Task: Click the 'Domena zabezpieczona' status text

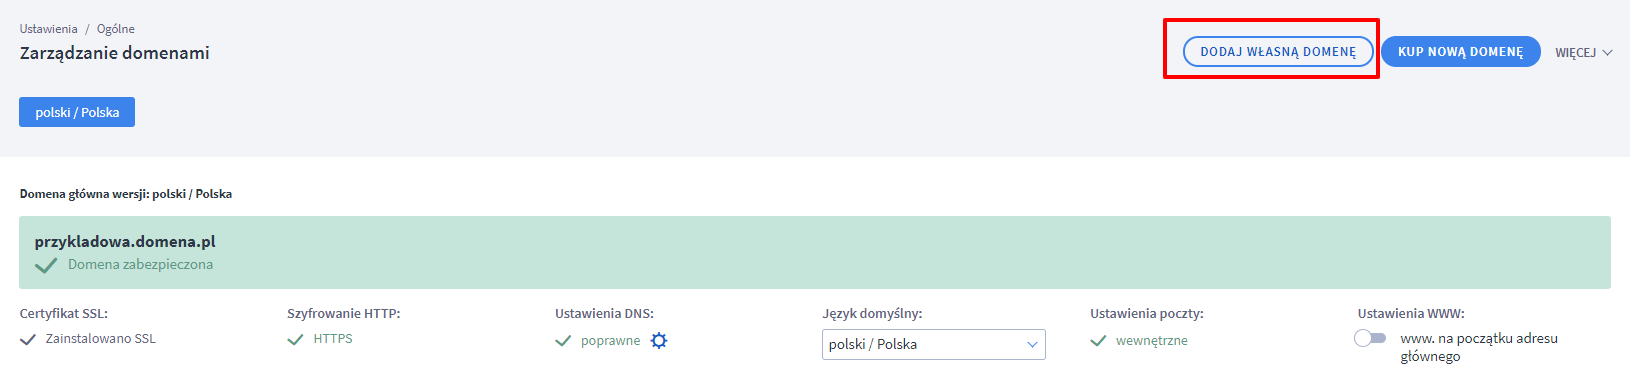Action: 140,265
